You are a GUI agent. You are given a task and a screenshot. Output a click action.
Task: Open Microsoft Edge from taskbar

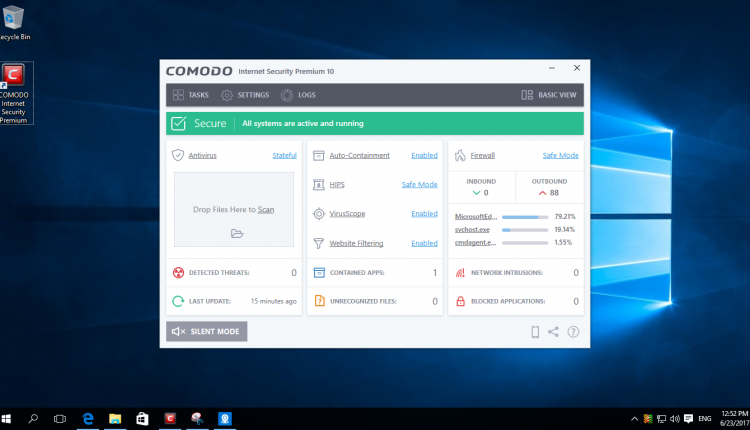click(88, 419)
